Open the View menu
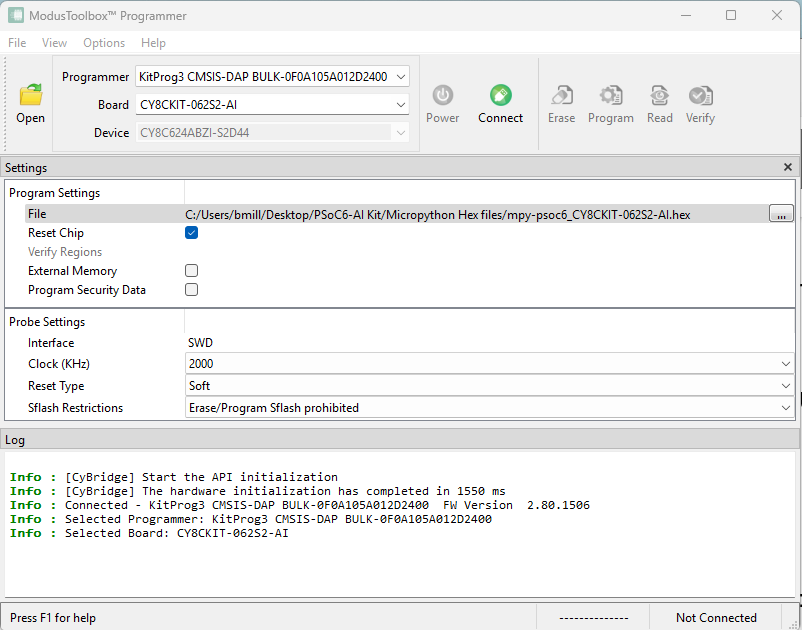 [54, 43]
